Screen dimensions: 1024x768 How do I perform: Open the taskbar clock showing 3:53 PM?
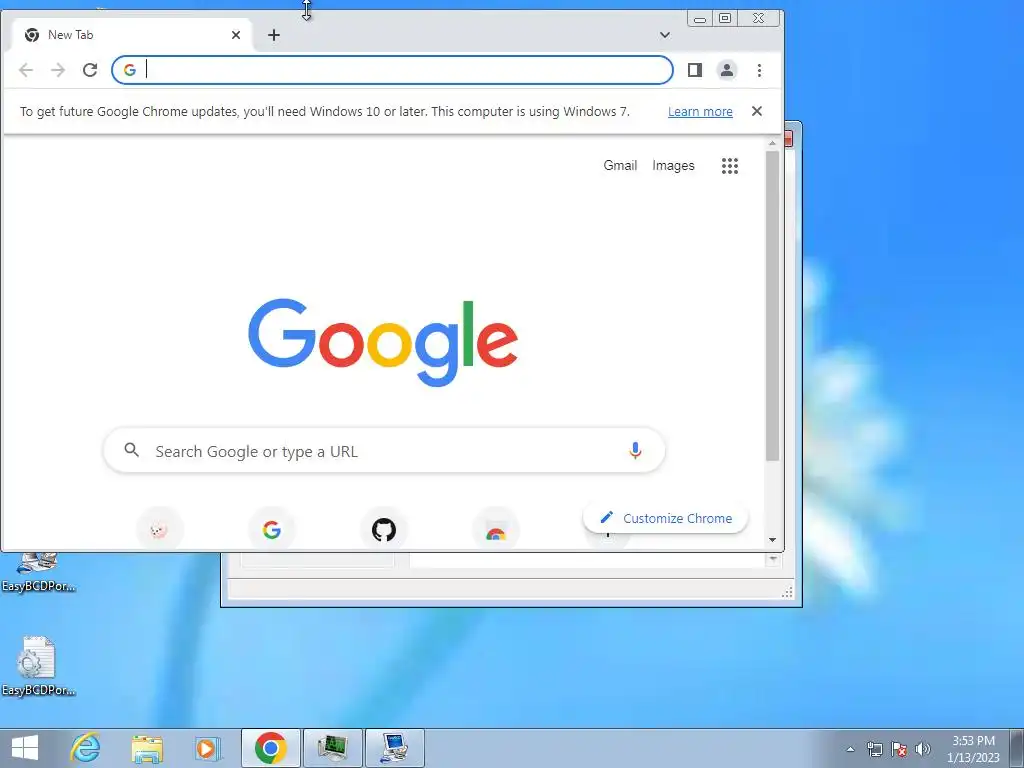973,749
